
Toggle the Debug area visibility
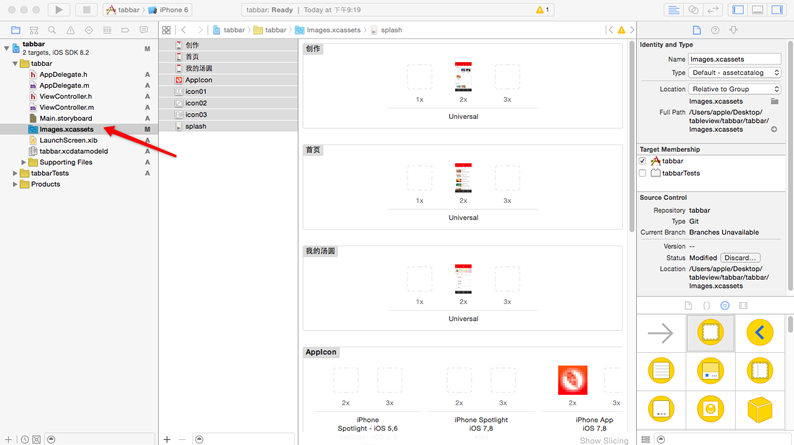pos(758,10)
